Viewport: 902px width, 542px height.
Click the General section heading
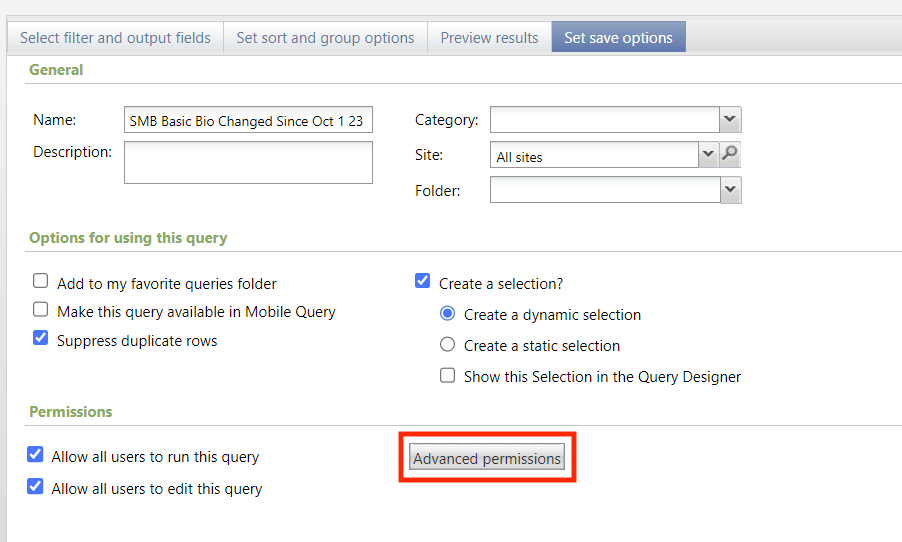point(56,70)
